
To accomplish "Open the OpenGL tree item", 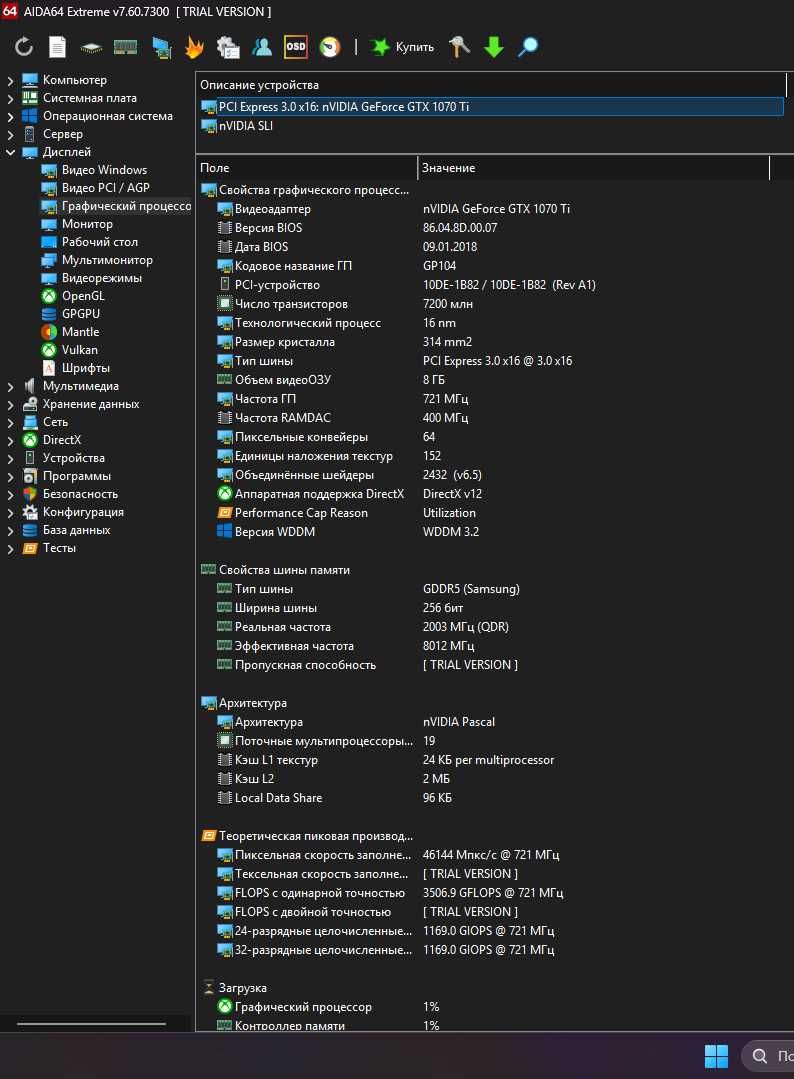I will 73,296.
